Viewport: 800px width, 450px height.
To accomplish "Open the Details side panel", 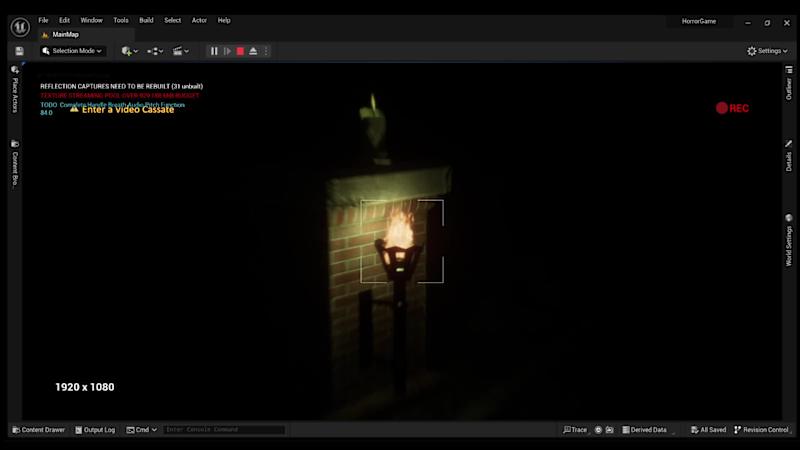I will pyautogui.click(x=789, y=156).
